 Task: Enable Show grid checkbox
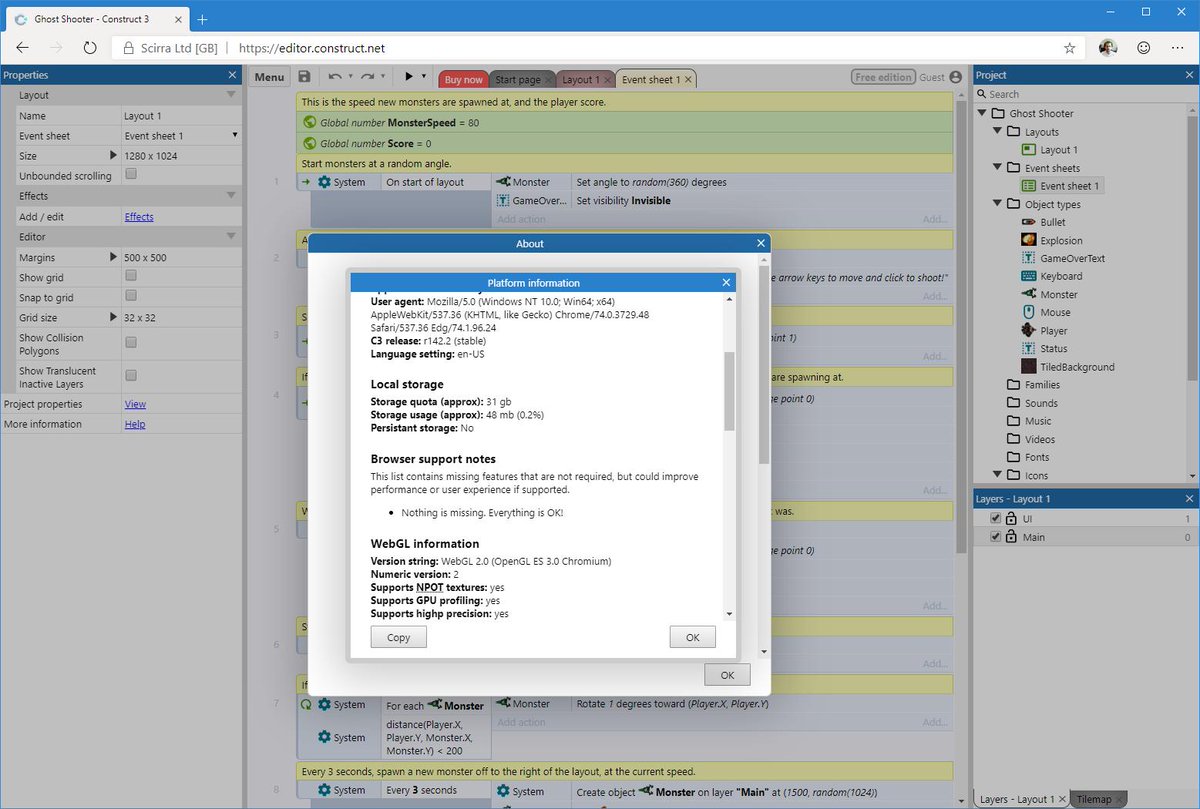130,275
